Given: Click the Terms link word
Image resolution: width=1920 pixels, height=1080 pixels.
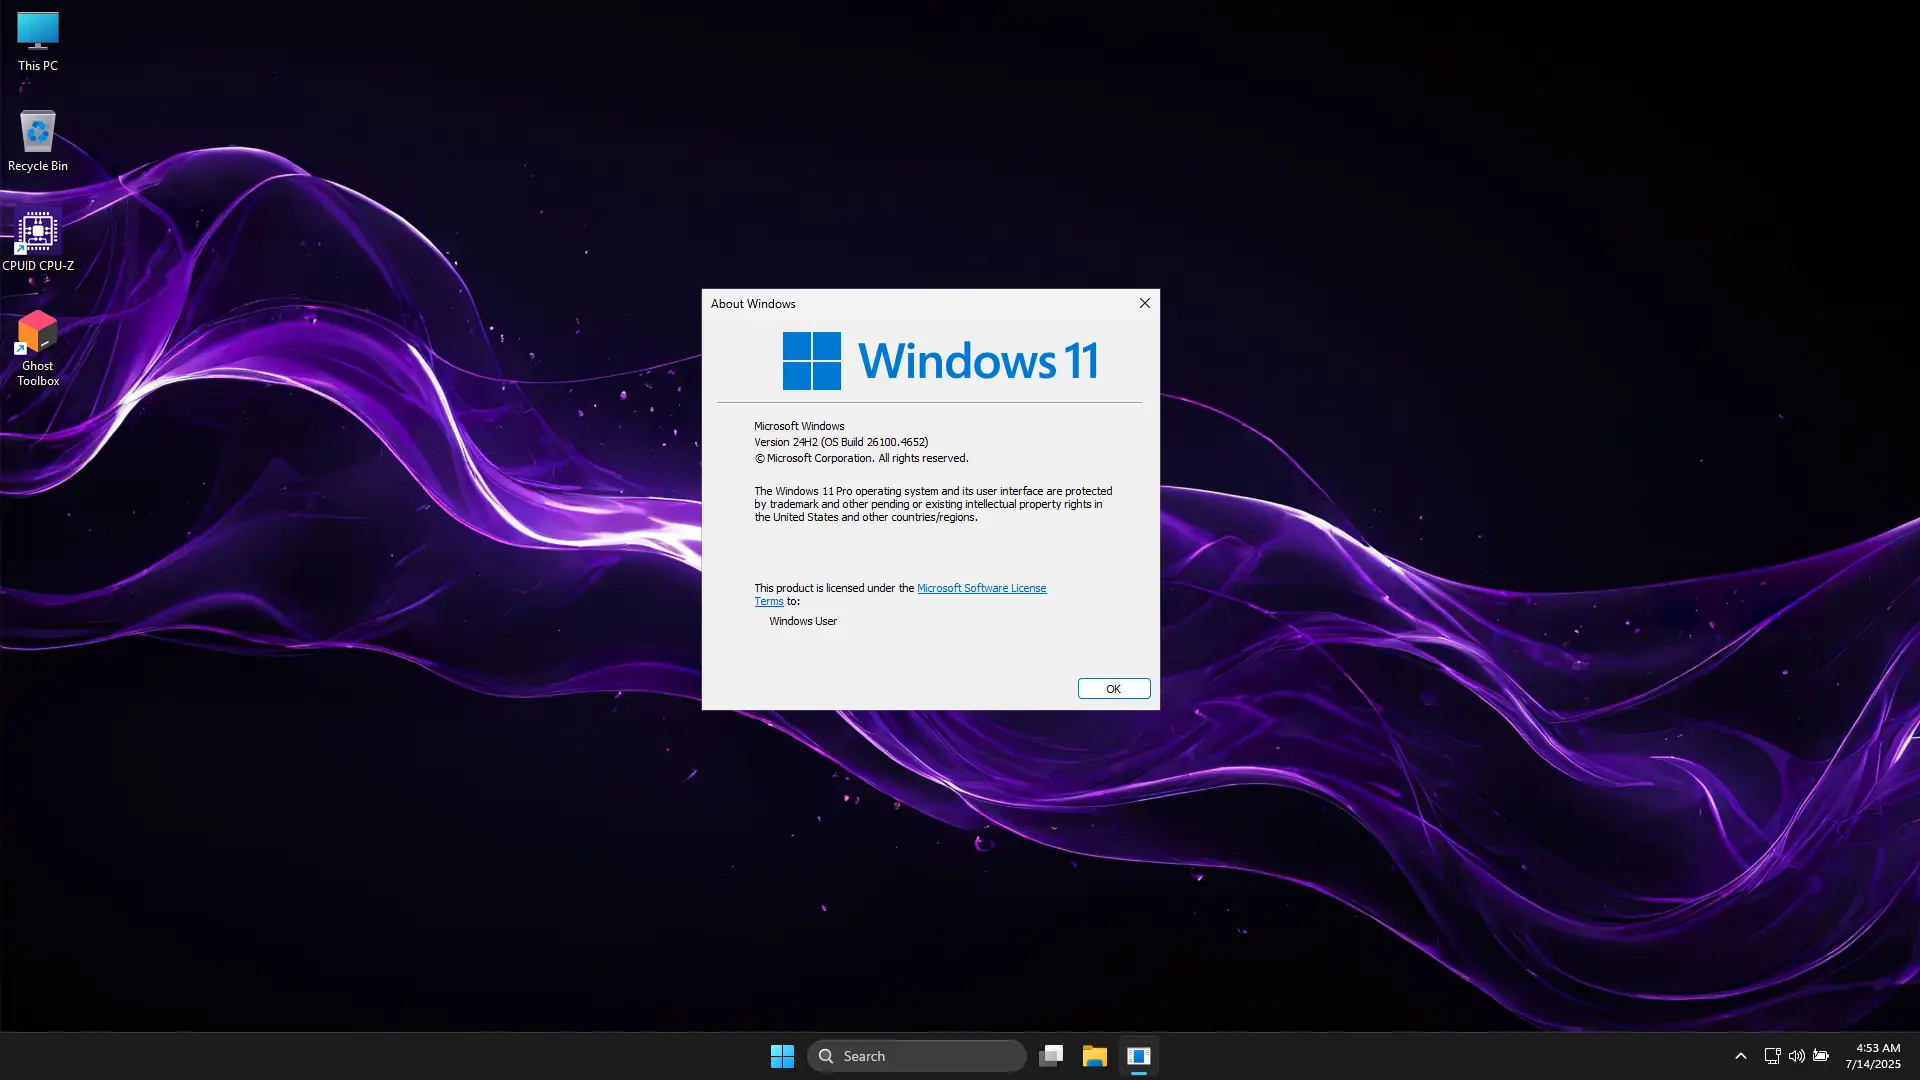Looking at the screenshot, I should pos(769,602).
